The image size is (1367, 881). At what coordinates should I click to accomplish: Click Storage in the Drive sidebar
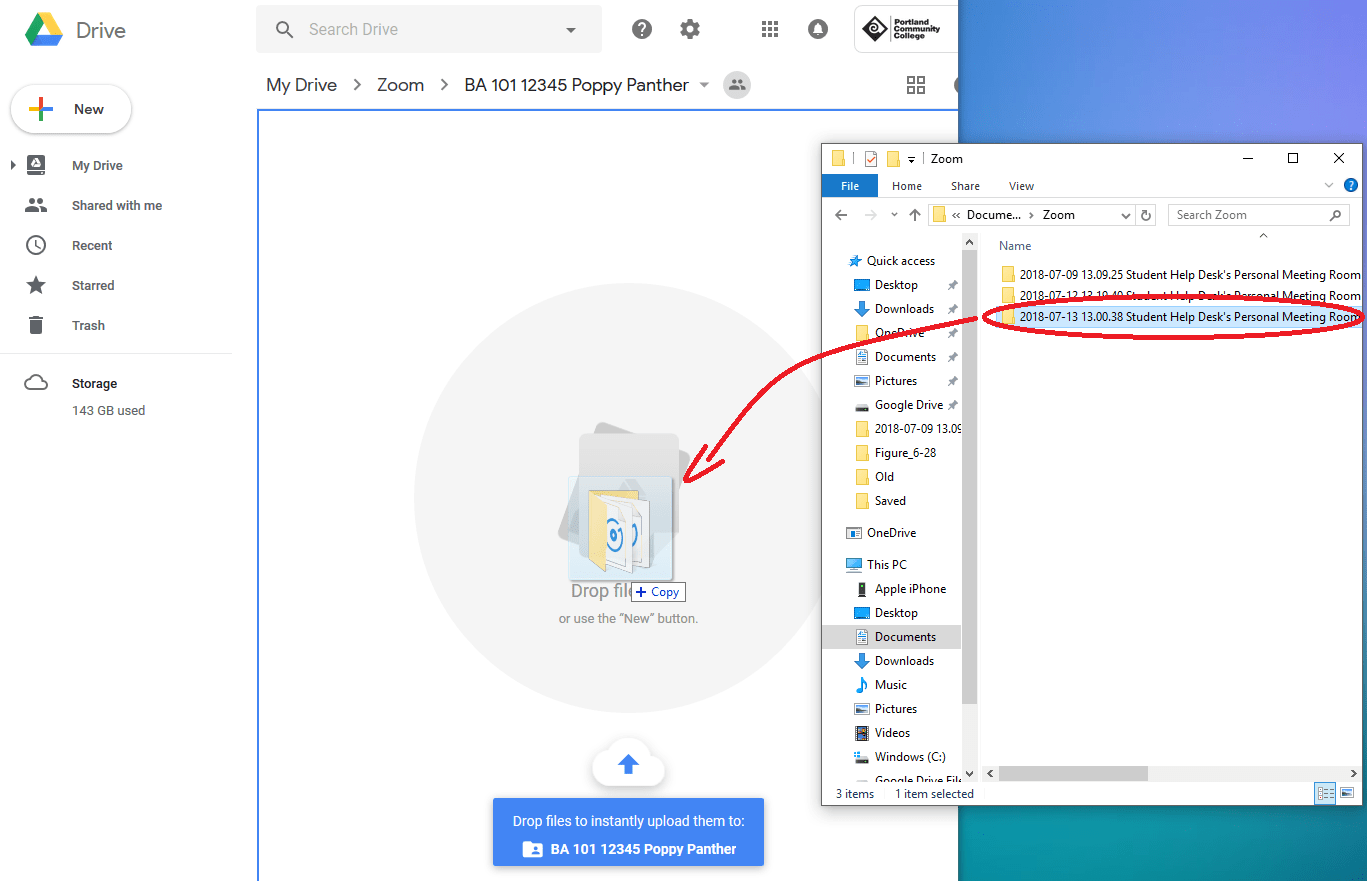click(x=94, y=383)
